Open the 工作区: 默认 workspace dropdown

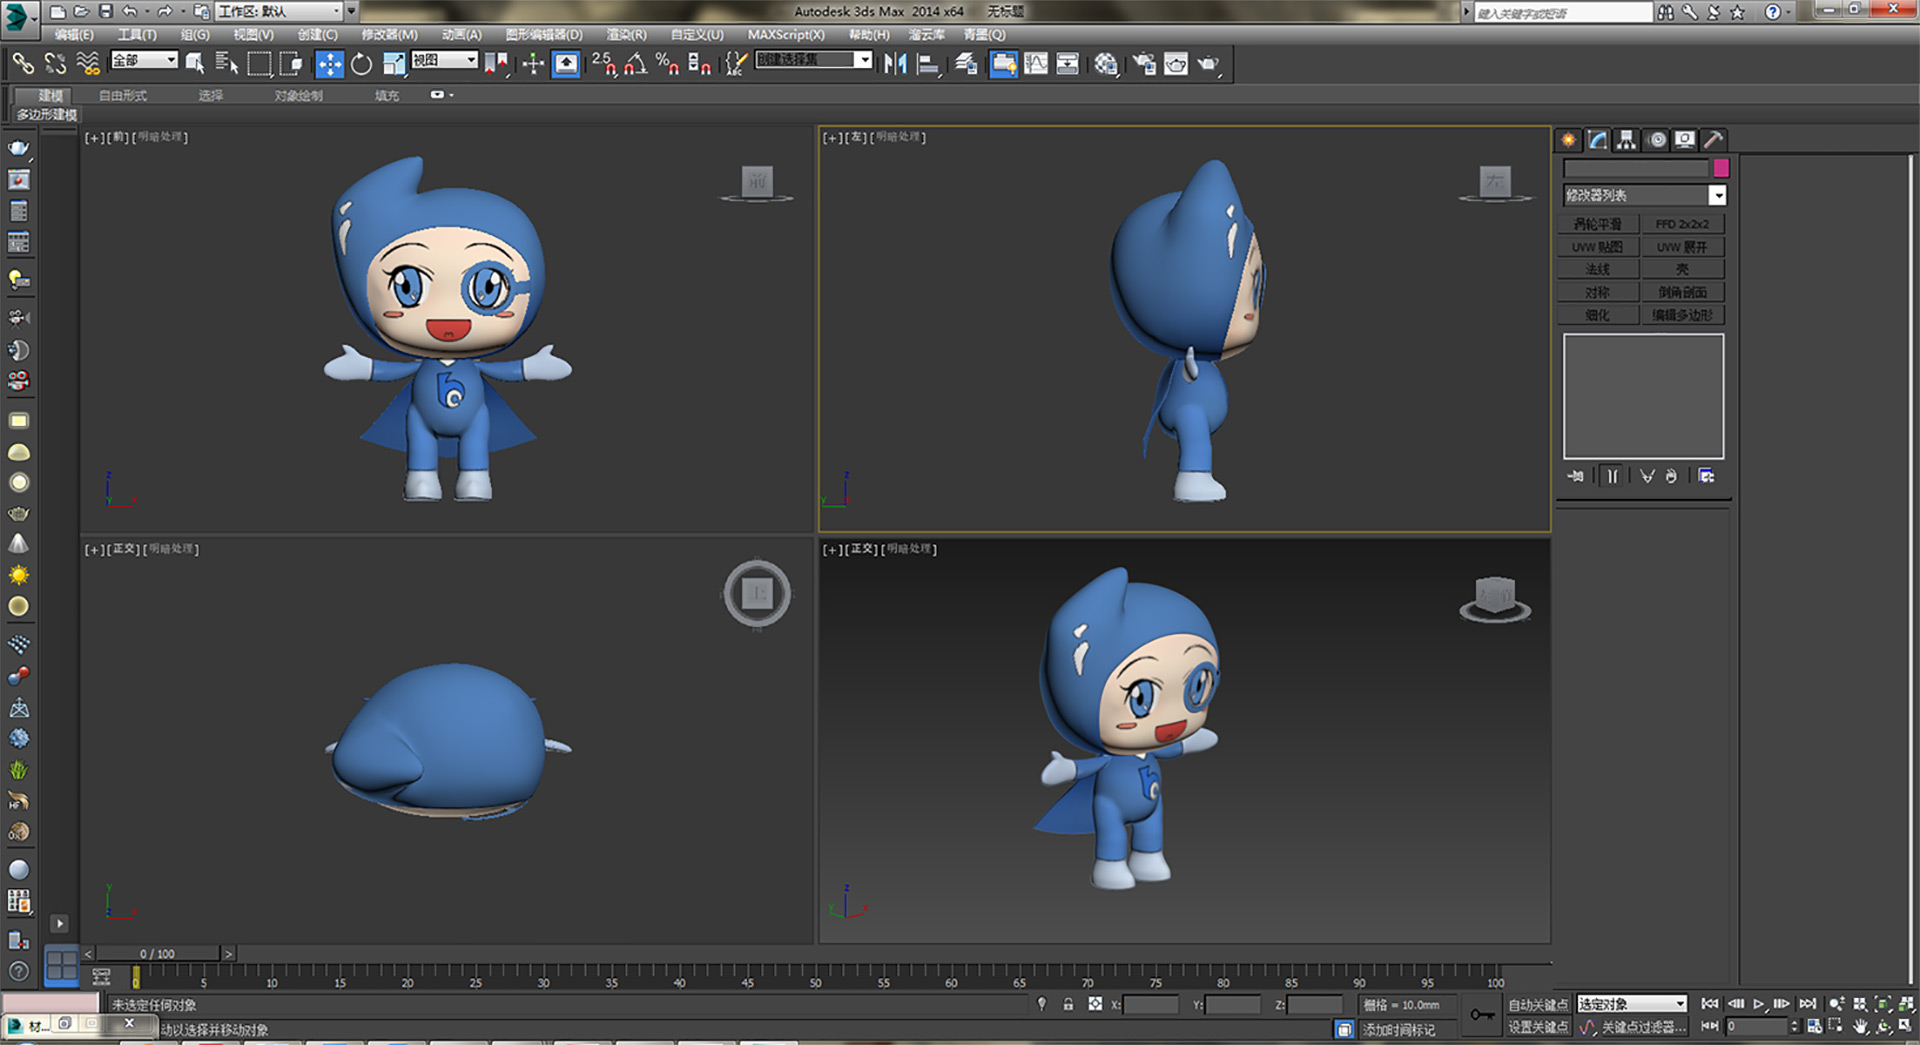click(279, 11)
